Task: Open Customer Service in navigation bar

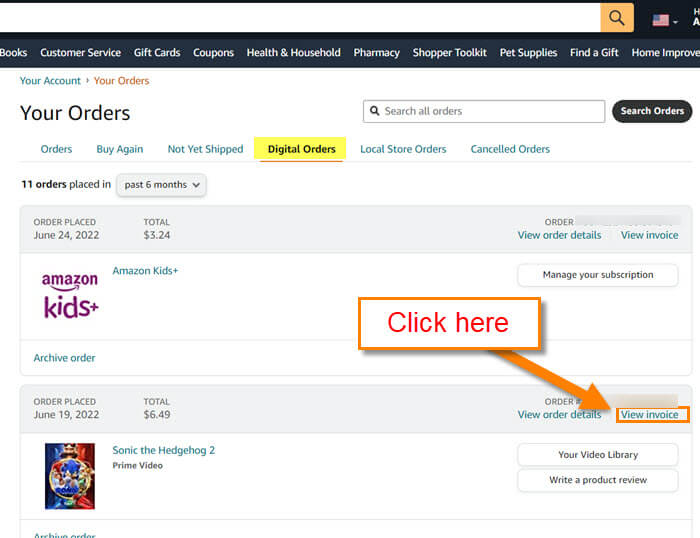Action: pos(80,53)
